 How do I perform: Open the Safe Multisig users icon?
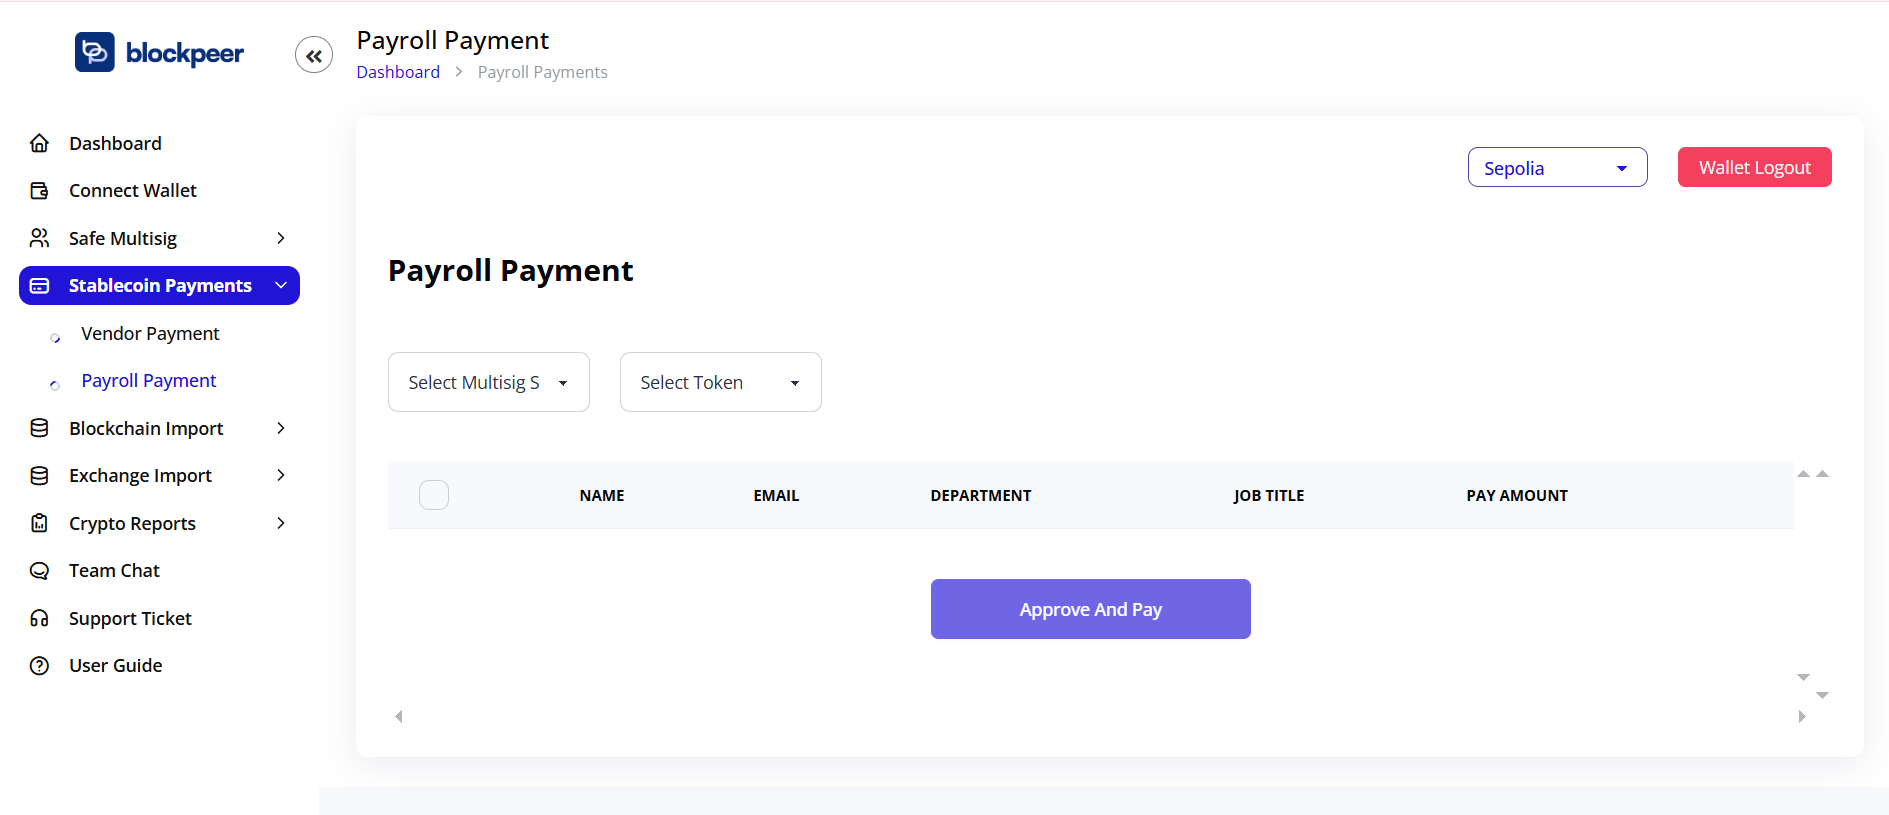click(x=39, y=237)
